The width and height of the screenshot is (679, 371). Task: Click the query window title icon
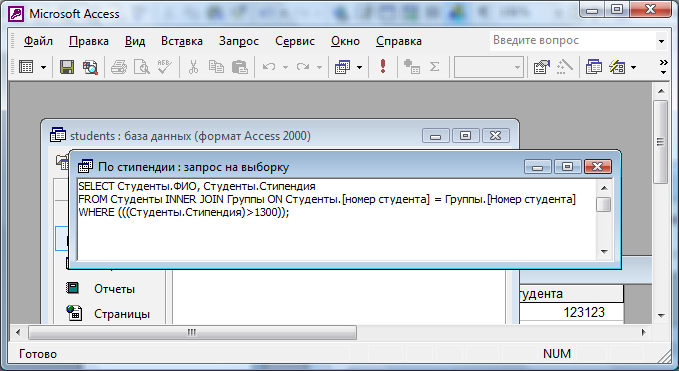point(85,166)
